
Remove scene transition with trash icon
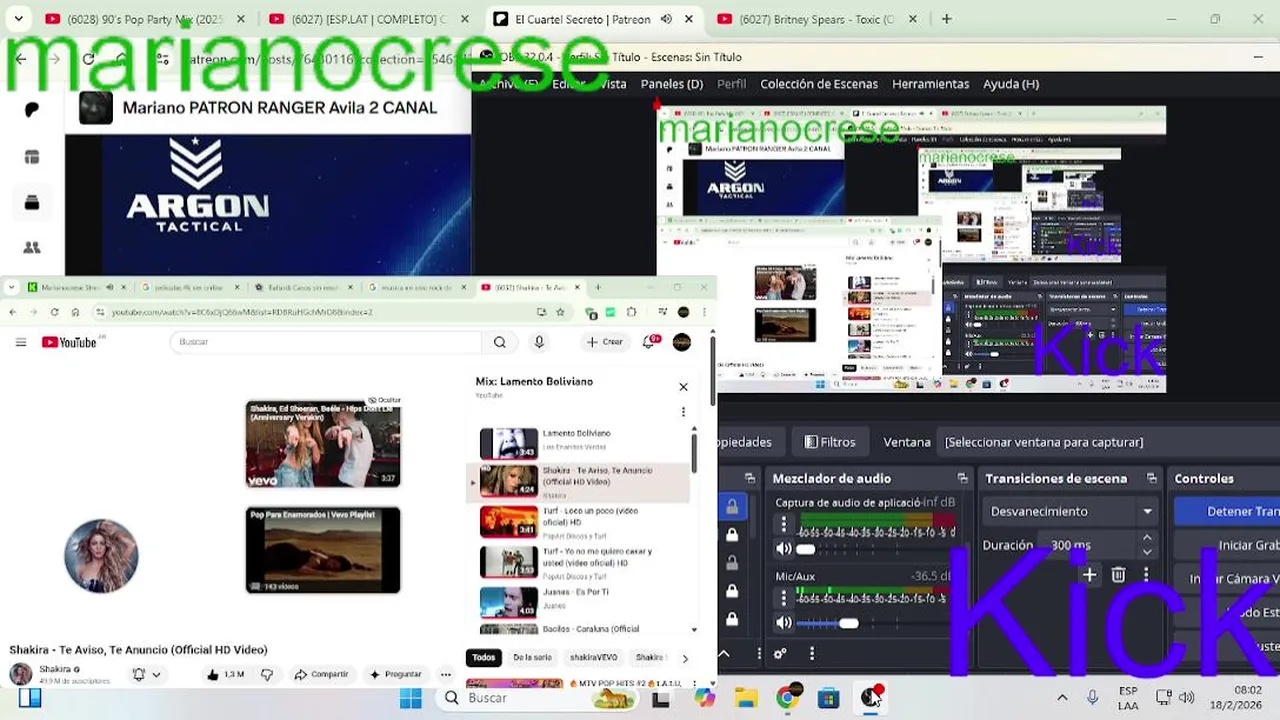pyautogui.click(x=1118, y=574)
